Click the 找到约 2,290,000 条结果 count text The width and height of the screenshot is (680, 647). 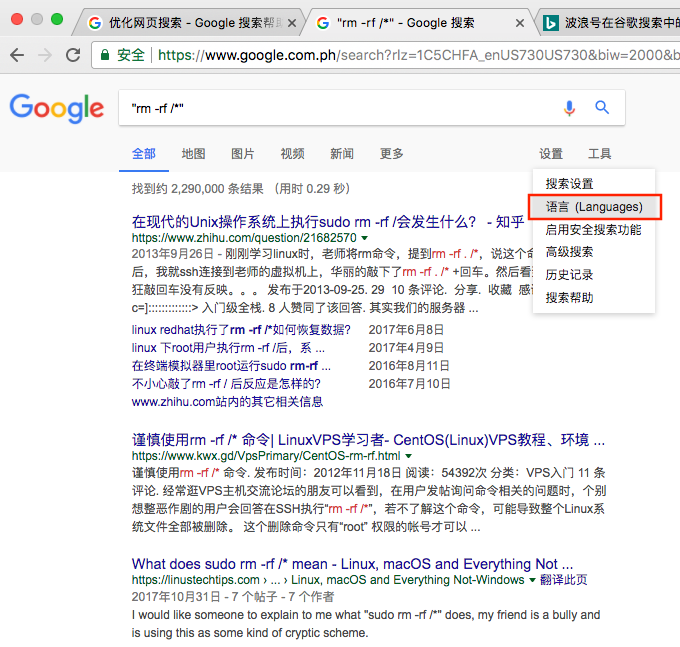pyautogui.click(x=198, y=189)
